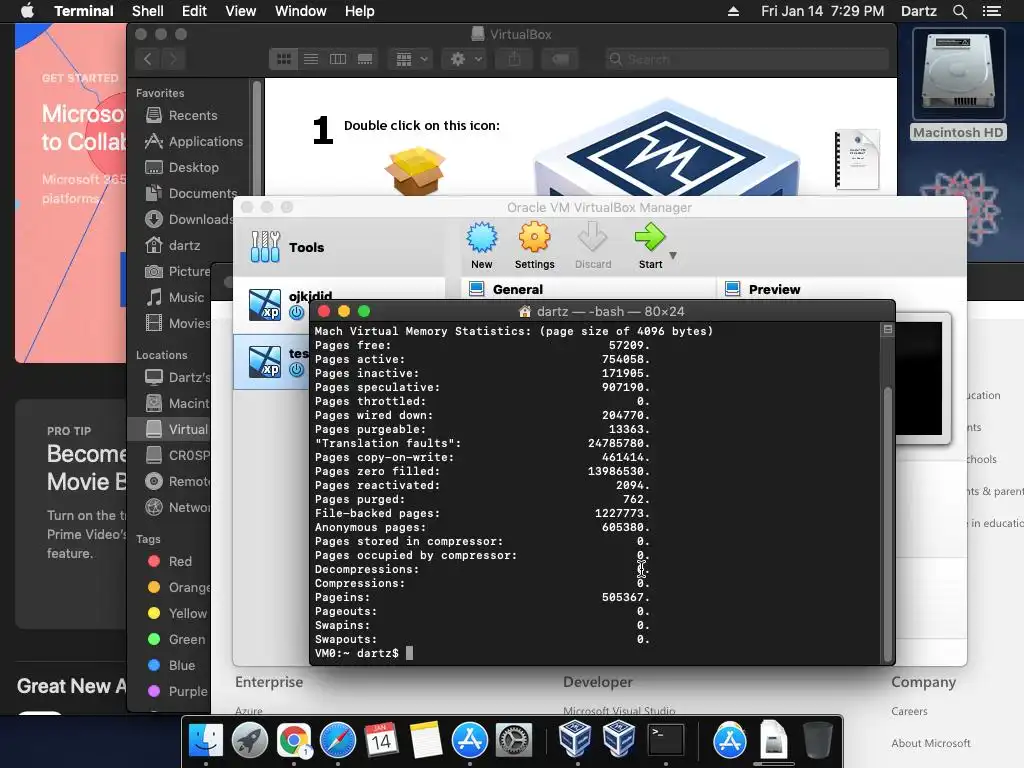Open the Edit menu

(x=194, y=11)
